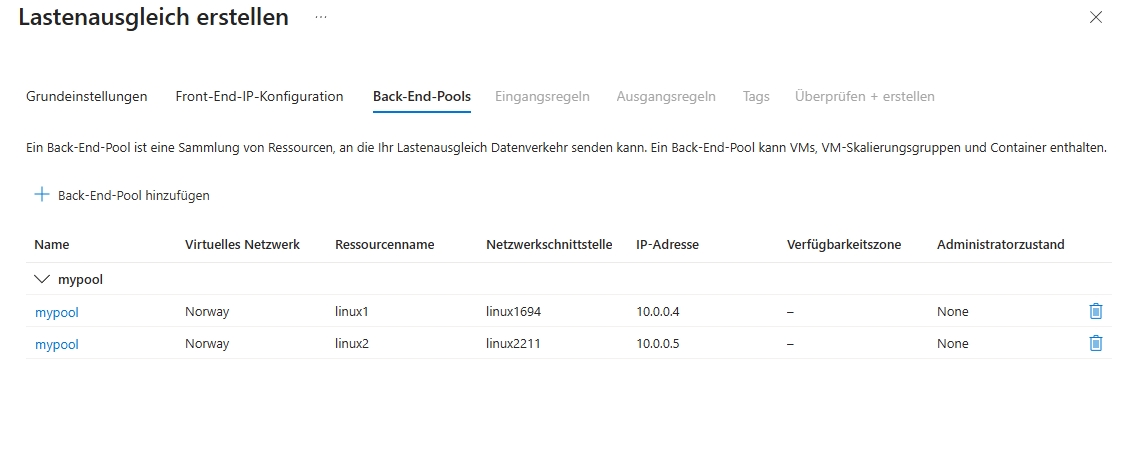
Task: Select the mypool group row label
Action: tap(80, 280)
